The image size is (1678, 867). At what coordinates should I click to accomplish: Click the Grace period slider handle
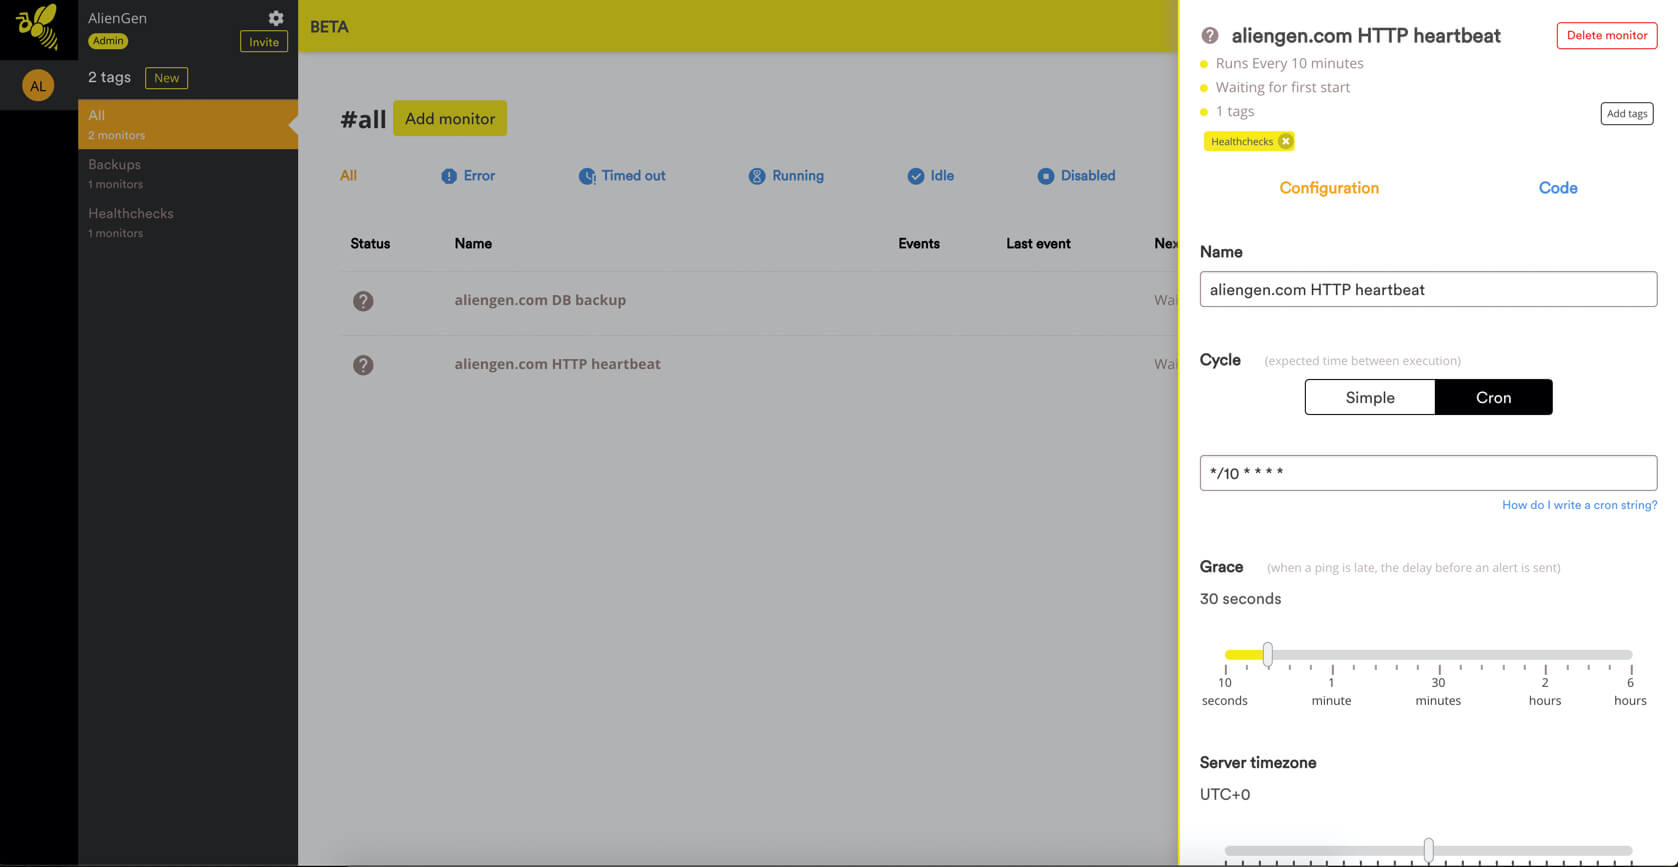(1267, 655)
